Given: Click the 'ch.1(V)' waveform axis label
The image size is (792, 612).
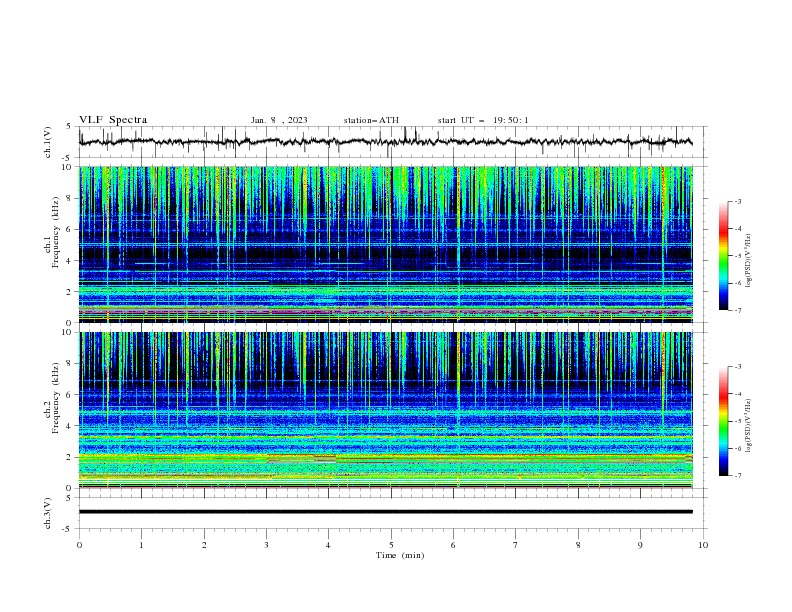Looking at the screenshot, I should [48, 142].
